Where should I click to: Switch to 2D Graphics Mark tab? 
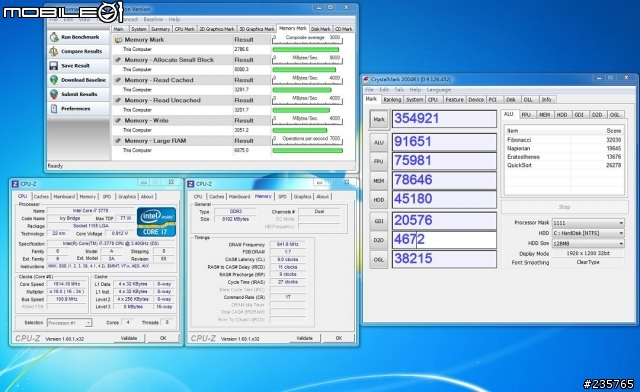click(217, 29)
